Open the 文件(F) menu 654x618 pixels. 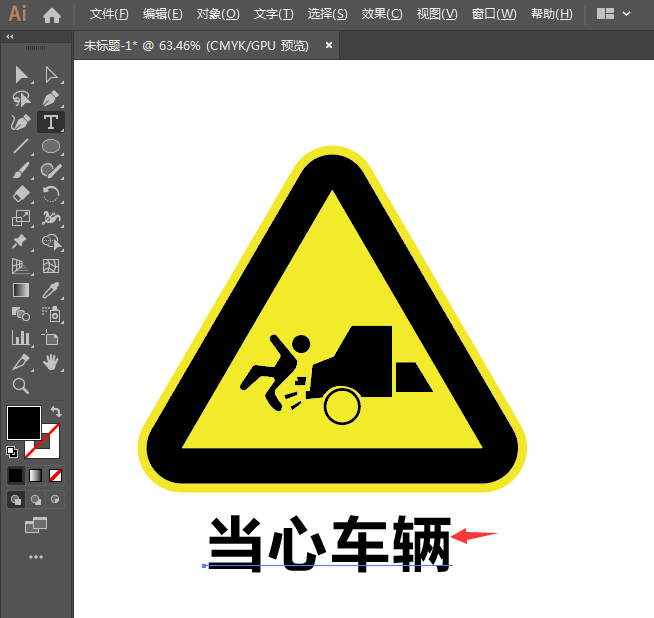pos(109,14)
